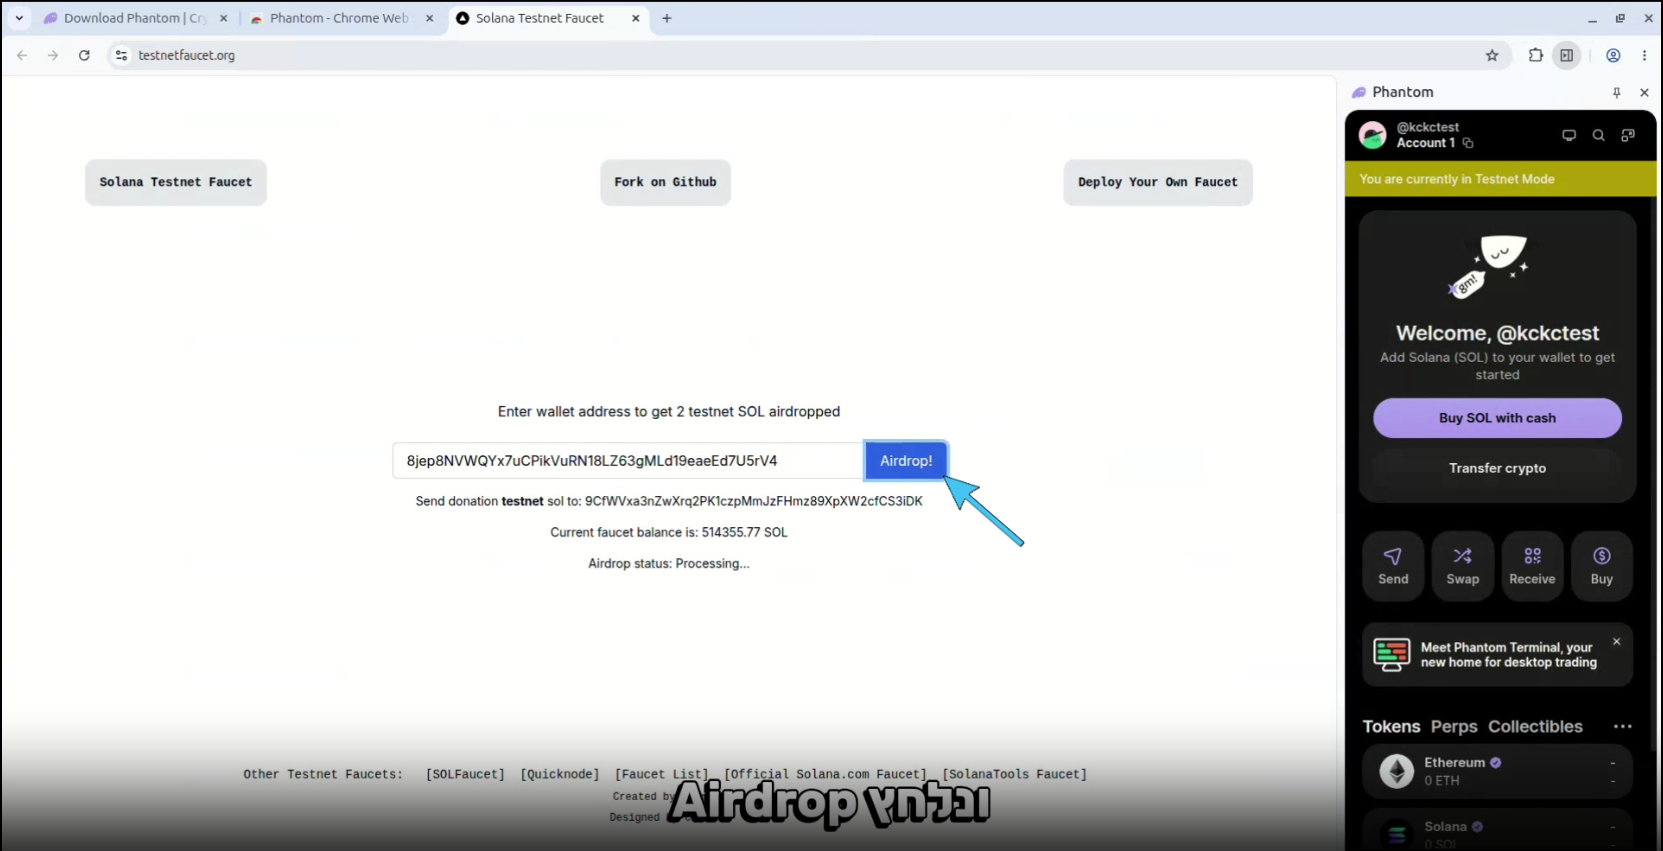Open the @kckctest account avatar

(x=1373, y=135)
